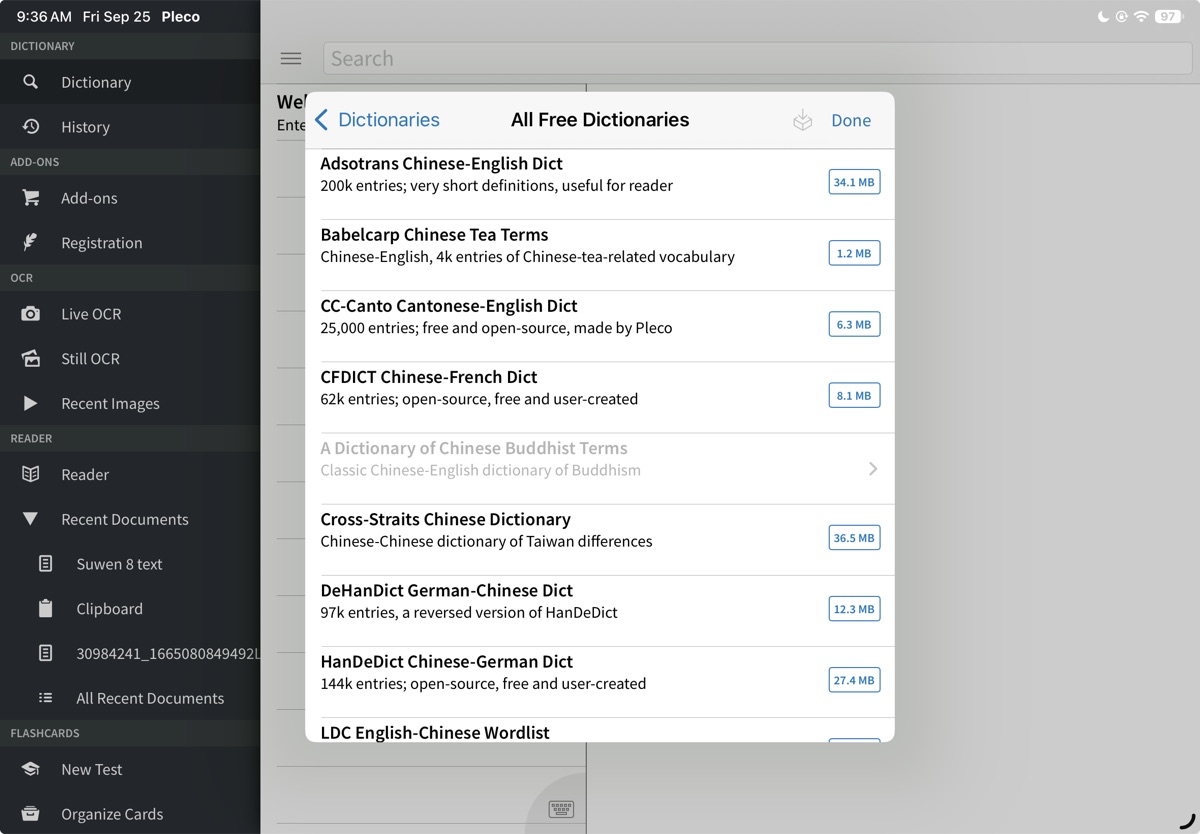Open Buddhist Terms dictionary chevron

coord(873,468)
